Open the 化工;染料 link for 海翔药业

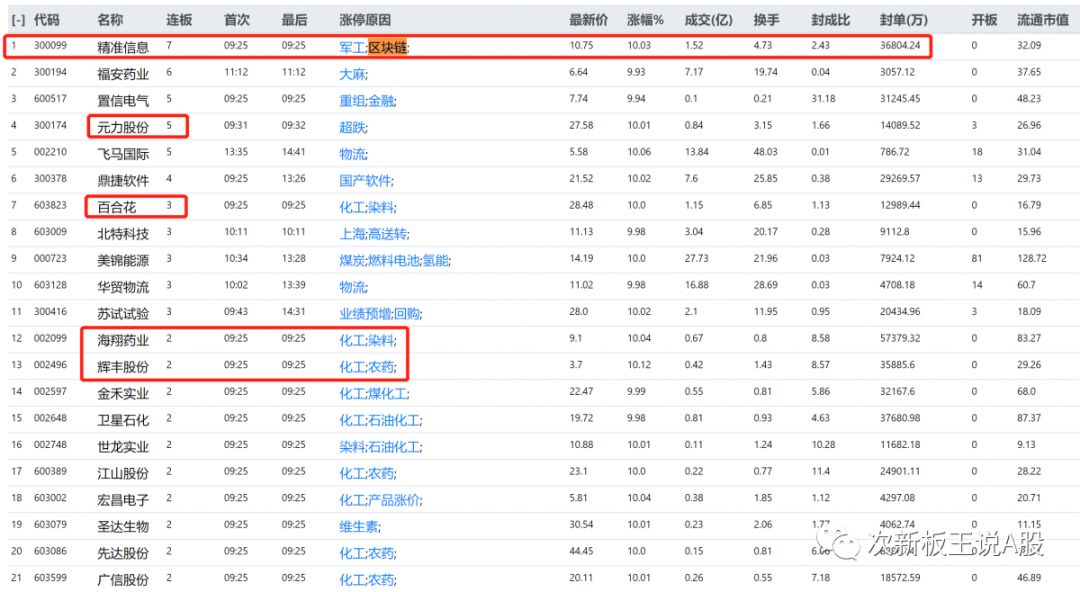pyautogui.click(x=368, y=340)
